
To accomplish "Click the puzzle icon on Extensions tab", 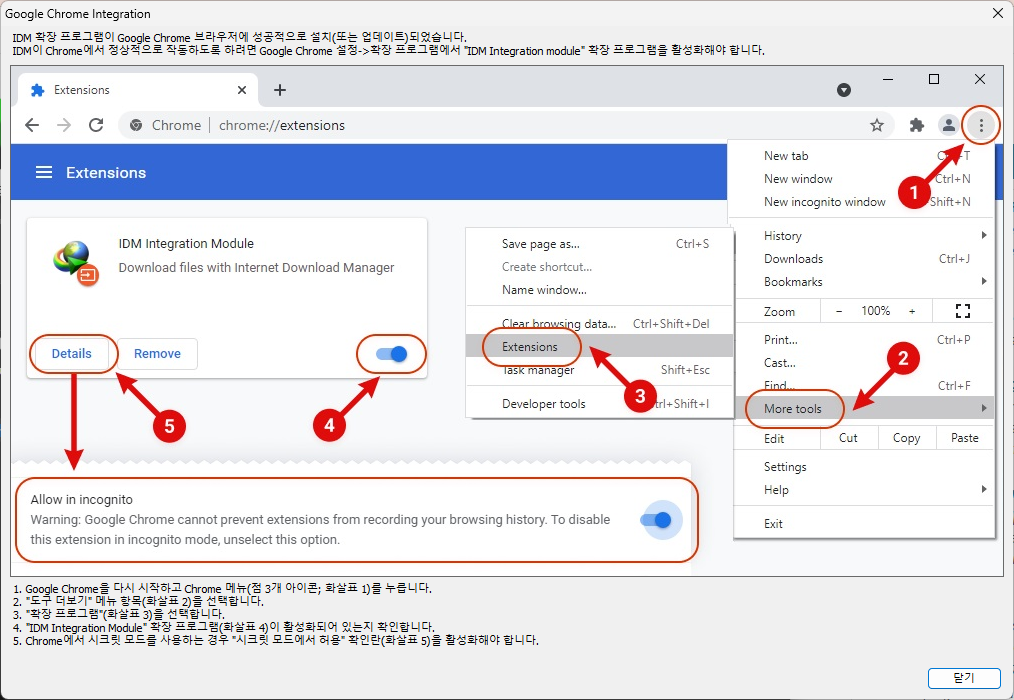I will click(x=38, y=90).
